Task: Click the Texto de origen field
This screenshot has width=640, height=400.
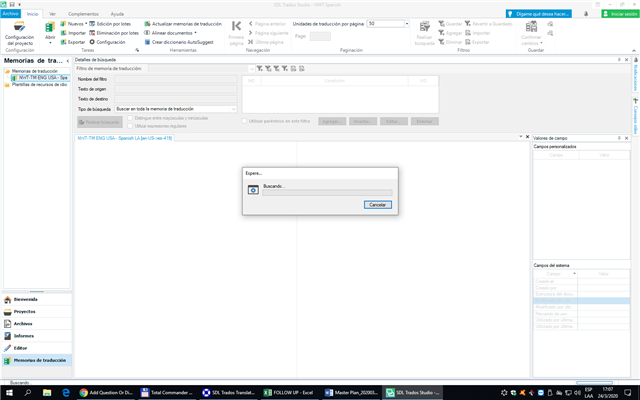Action: click(176, 89)
